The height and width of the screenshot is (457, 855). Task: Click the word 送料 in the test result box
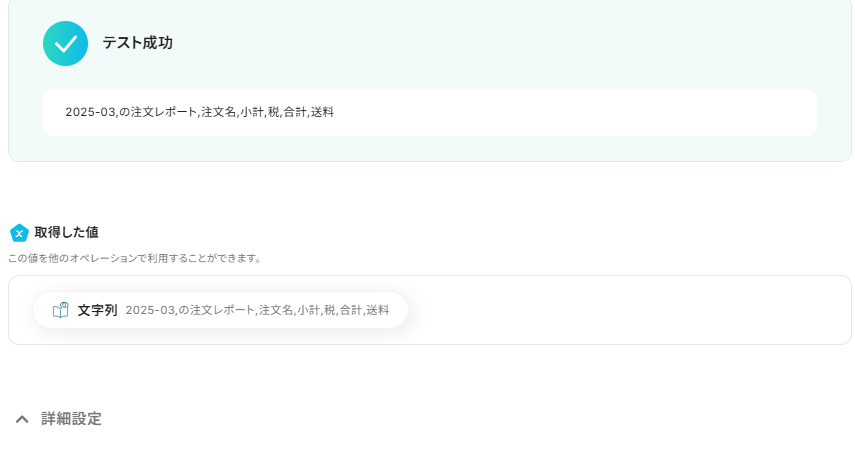point(322,112)
